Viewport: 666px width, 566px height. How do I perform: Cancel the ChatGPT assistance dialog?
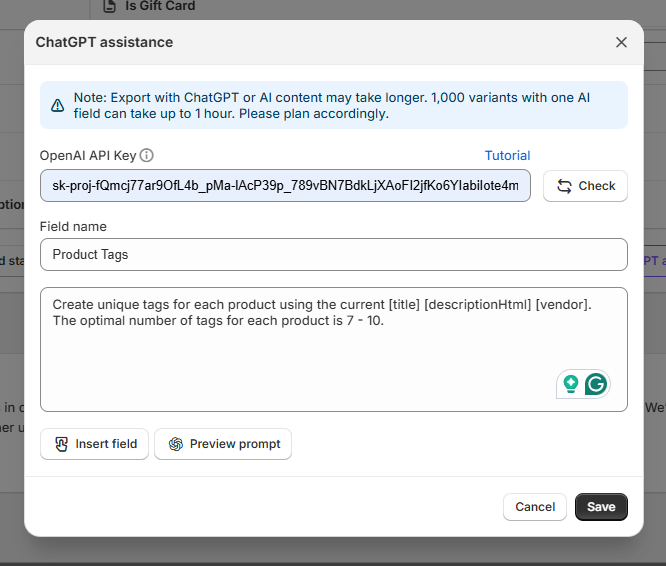(535, 507)
